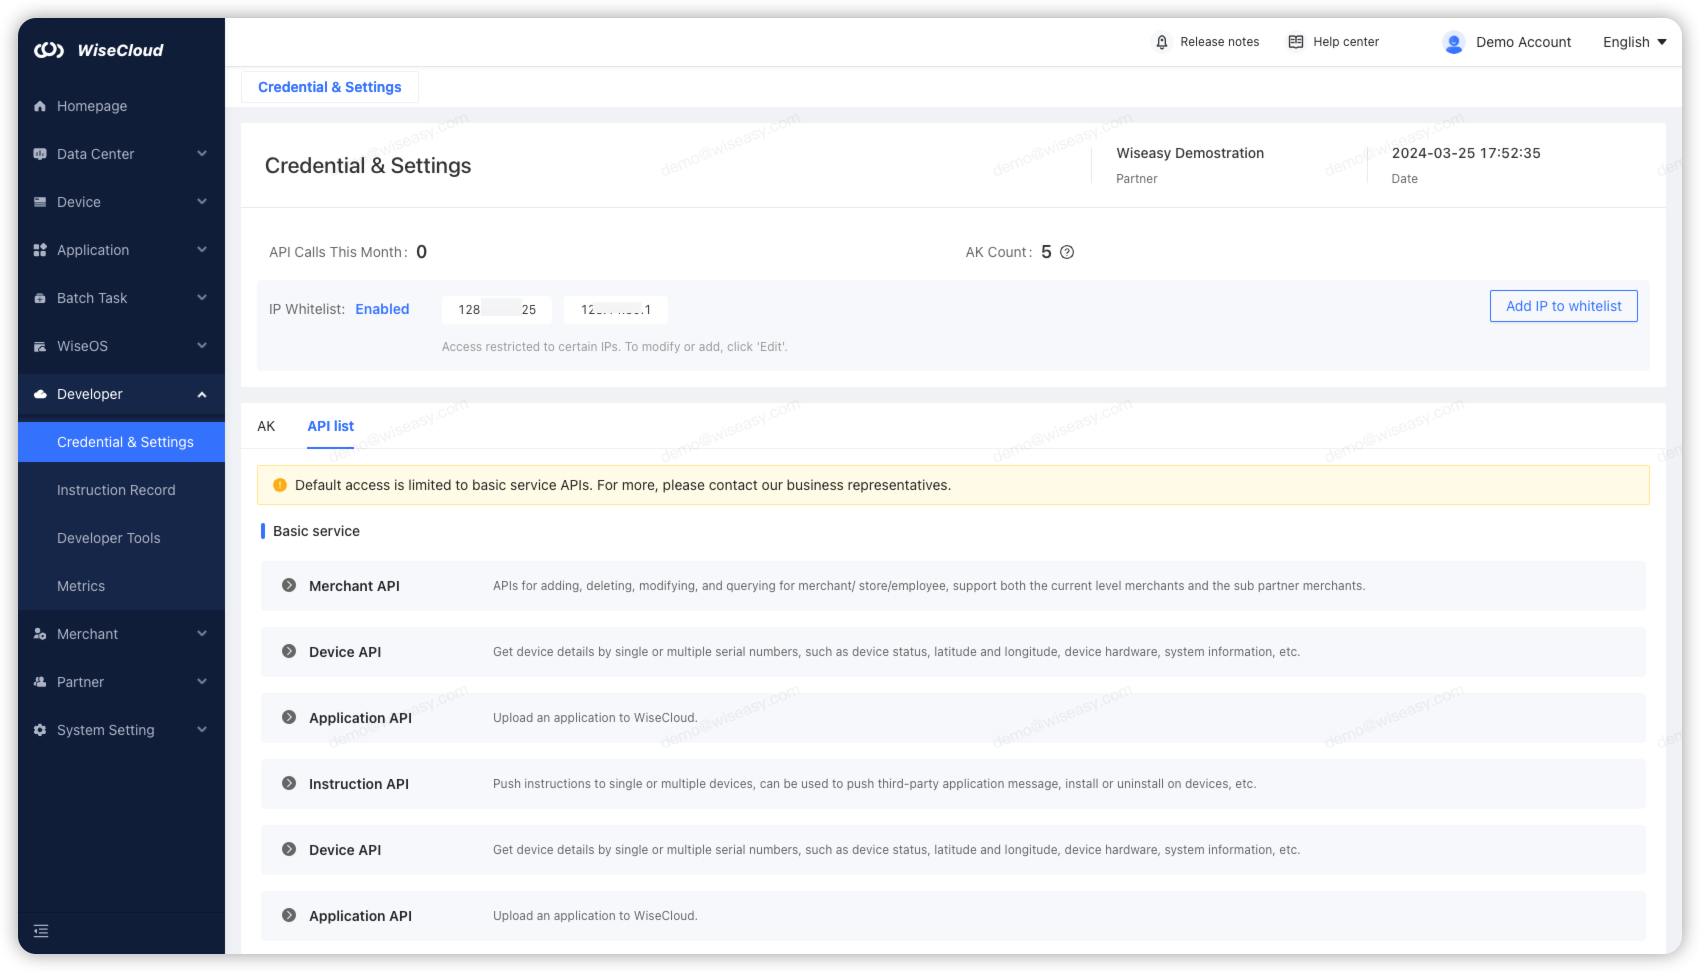1700x972 pixels.
Task: Expand the Instruction API row arrow
Action: pos(289,784)
